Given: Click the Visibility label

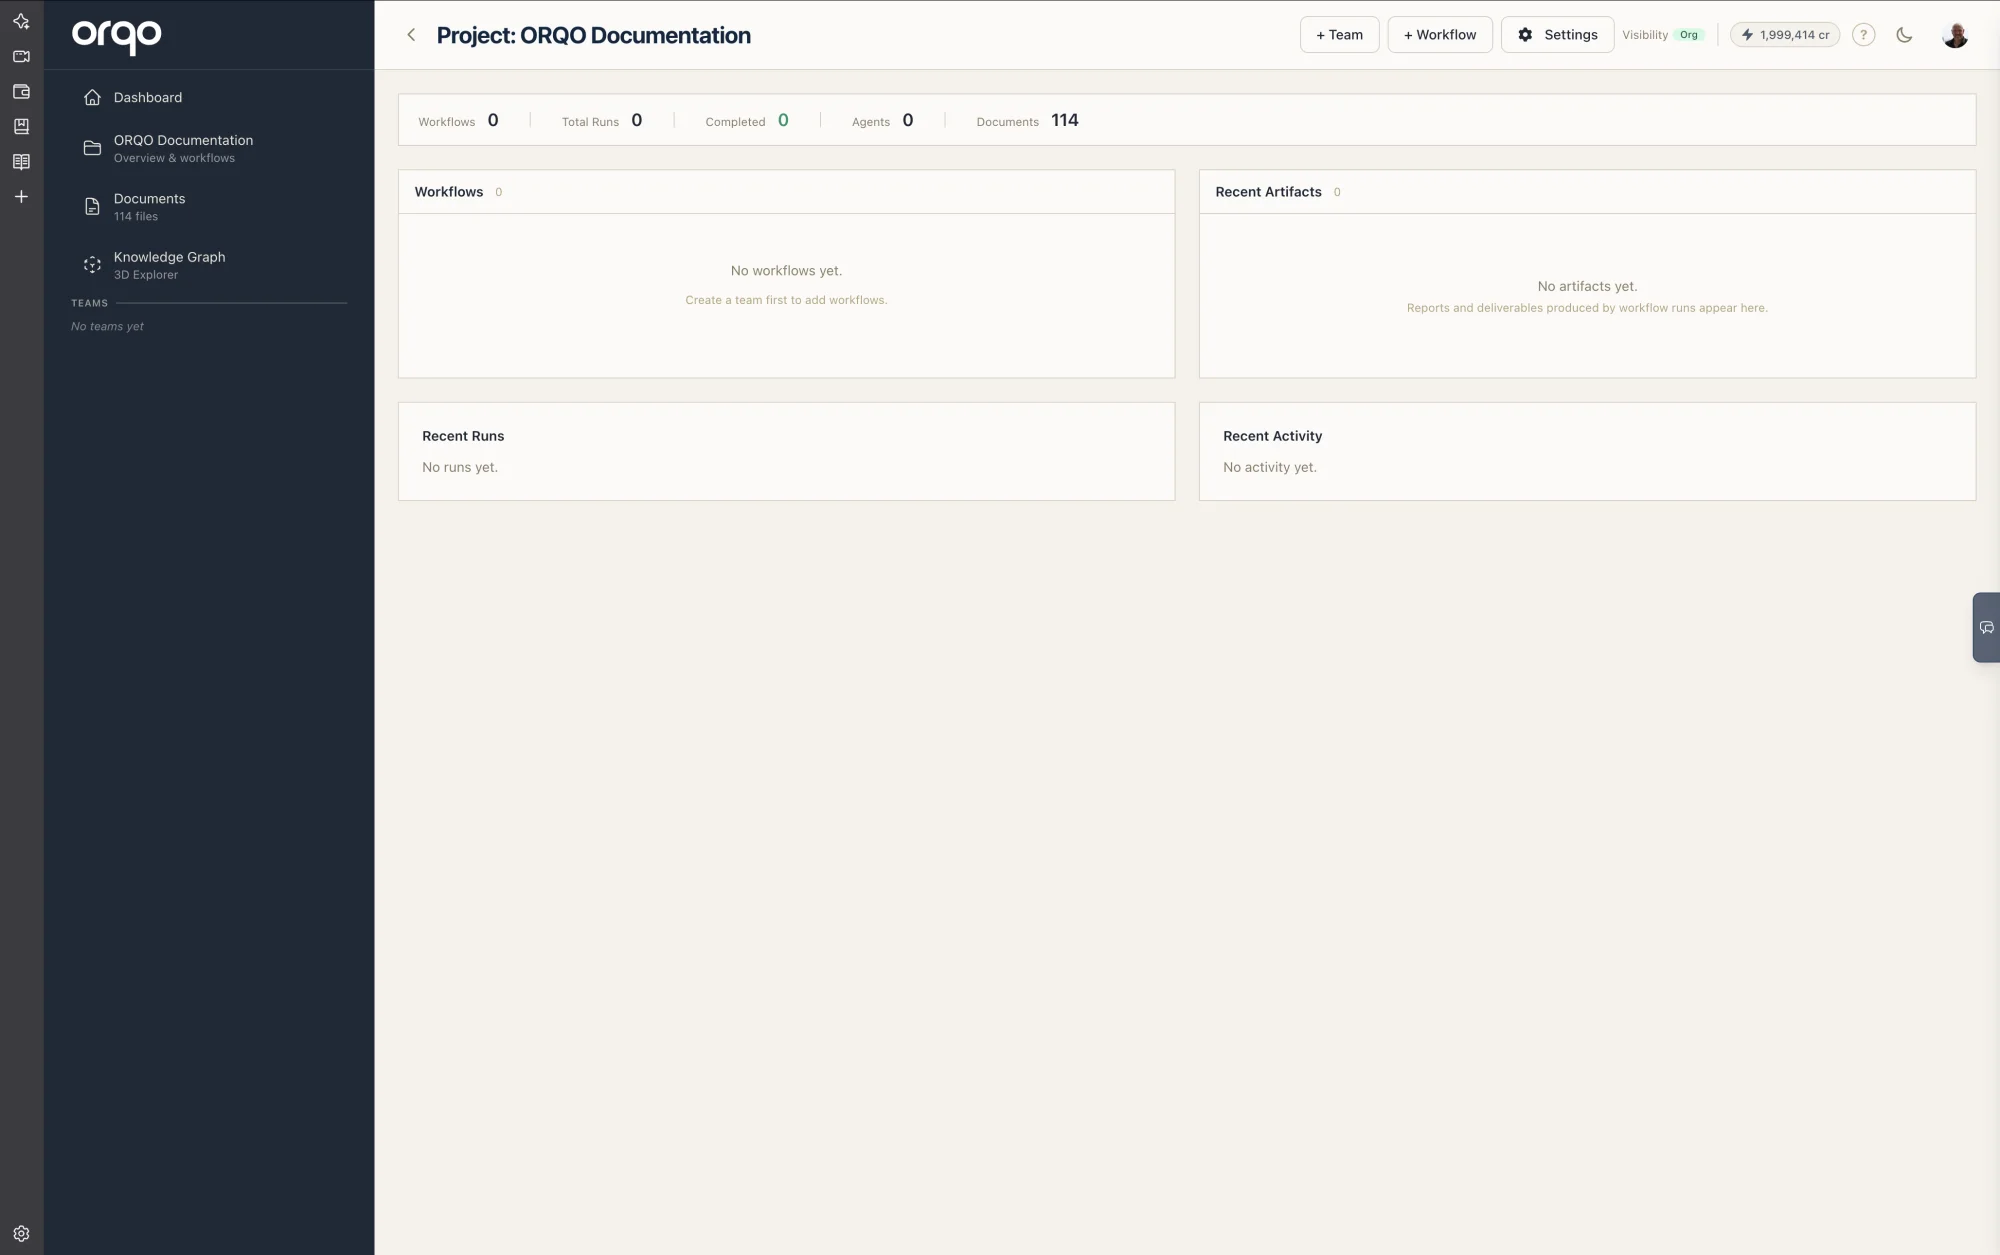Looking at the screenshot, I should (x=1645, y=35).
